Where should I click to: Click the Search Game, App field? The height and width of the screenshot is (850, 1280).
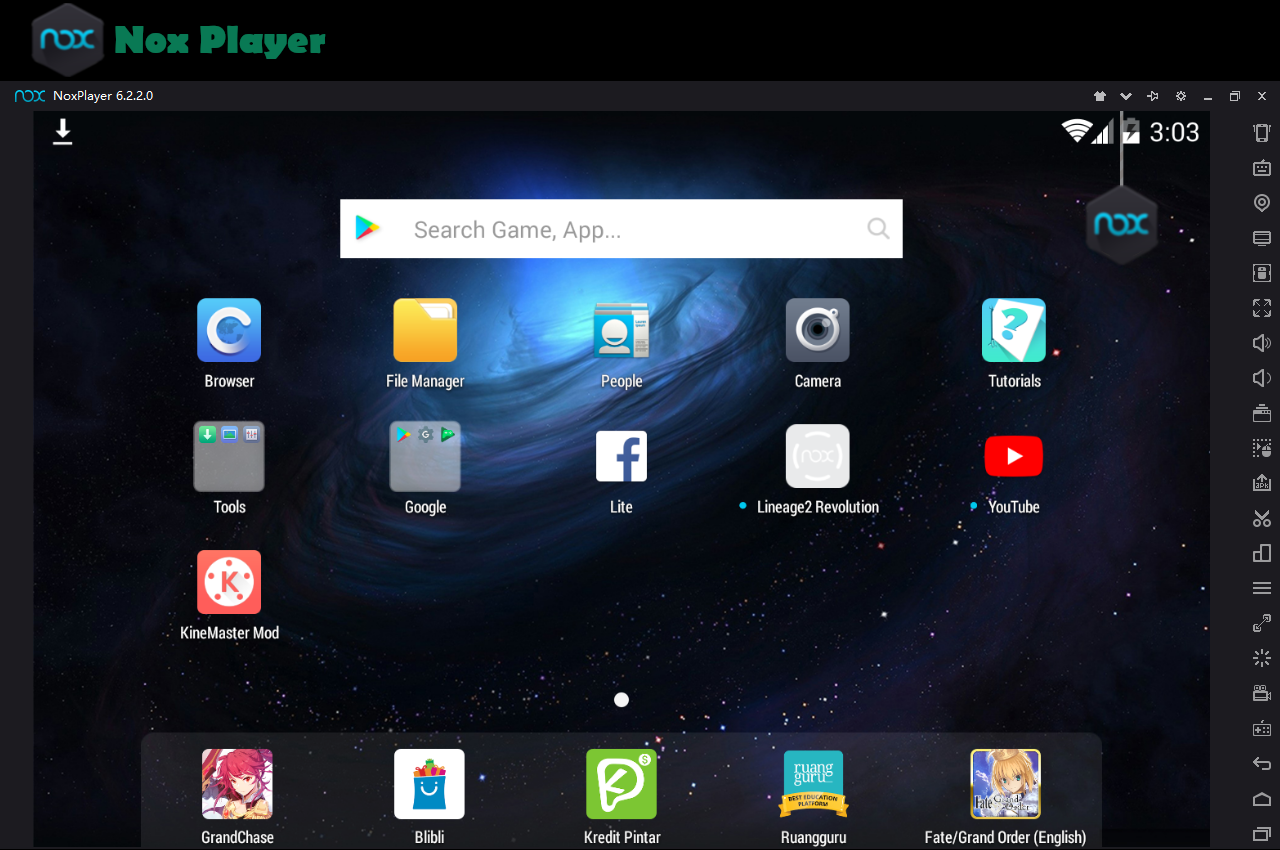click(x=621, y=229)
